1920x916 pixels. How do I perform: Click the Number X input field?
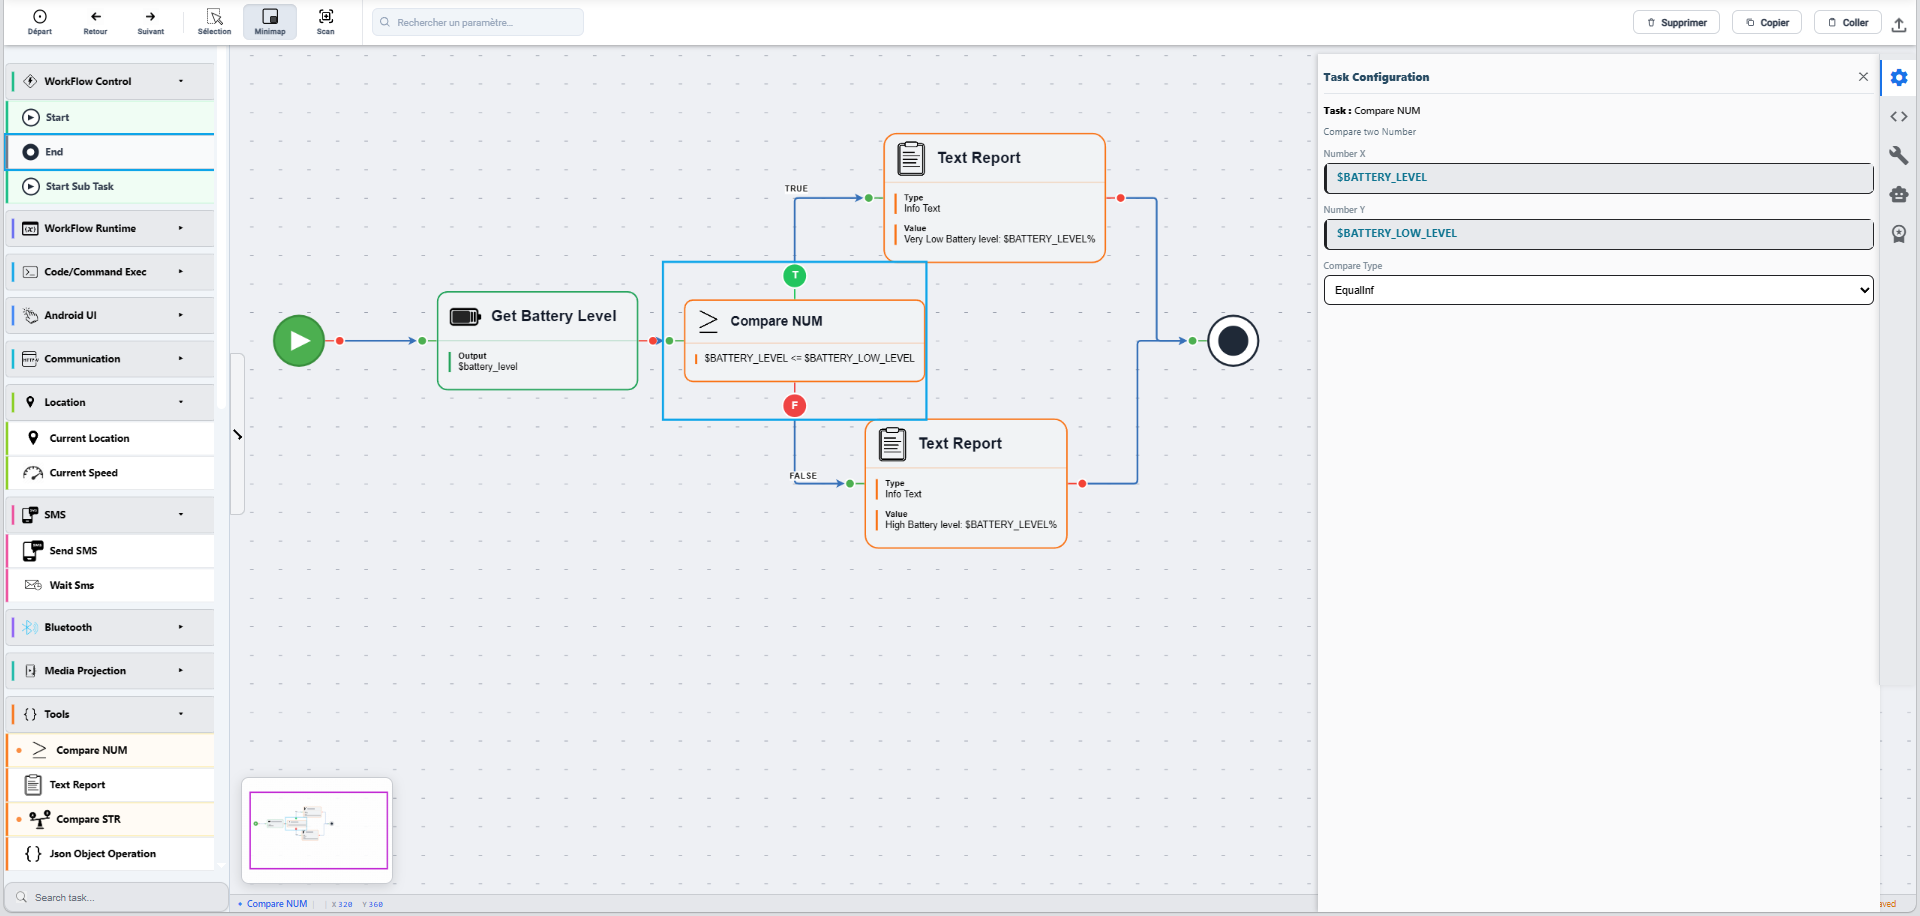(x=1598, y=178)
